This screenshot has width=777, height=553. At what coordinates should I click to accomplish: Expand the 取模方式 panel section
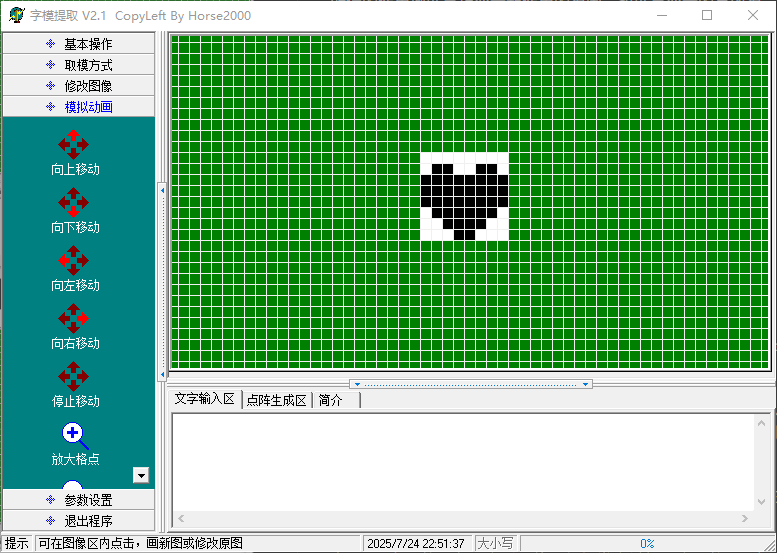pos(79,65)
